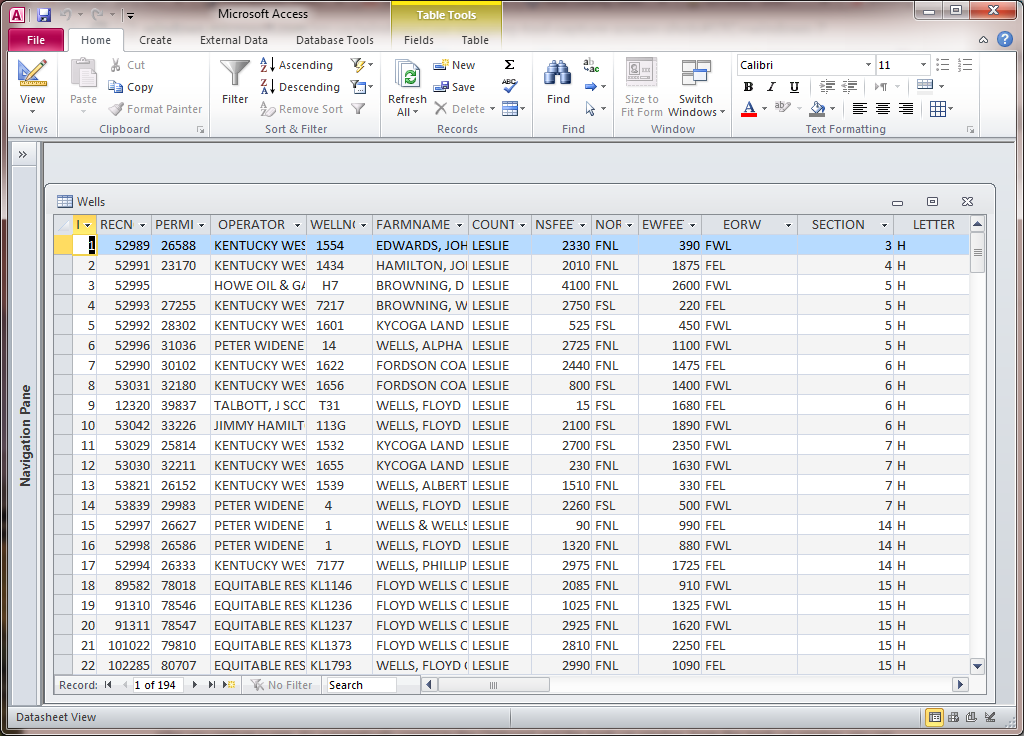Image resolution: width=1024 pixels, height=736 pixels.
Task: Switch to Design view in status bar
Action: pos(990,717)
